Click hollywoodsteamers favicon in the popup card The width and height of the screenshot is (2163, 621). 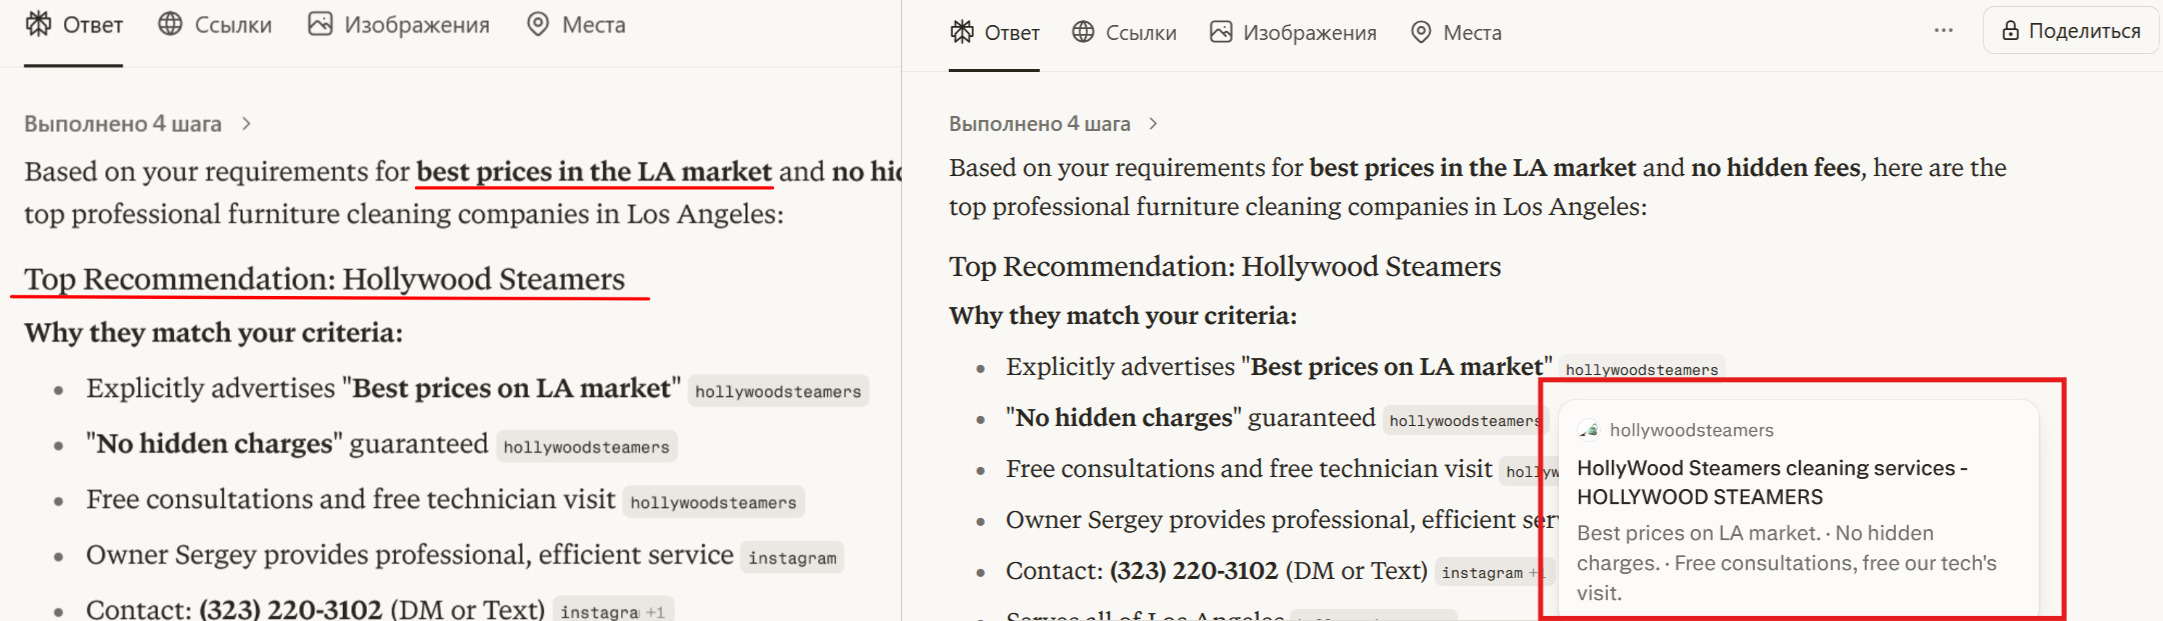pos(1588,430)
